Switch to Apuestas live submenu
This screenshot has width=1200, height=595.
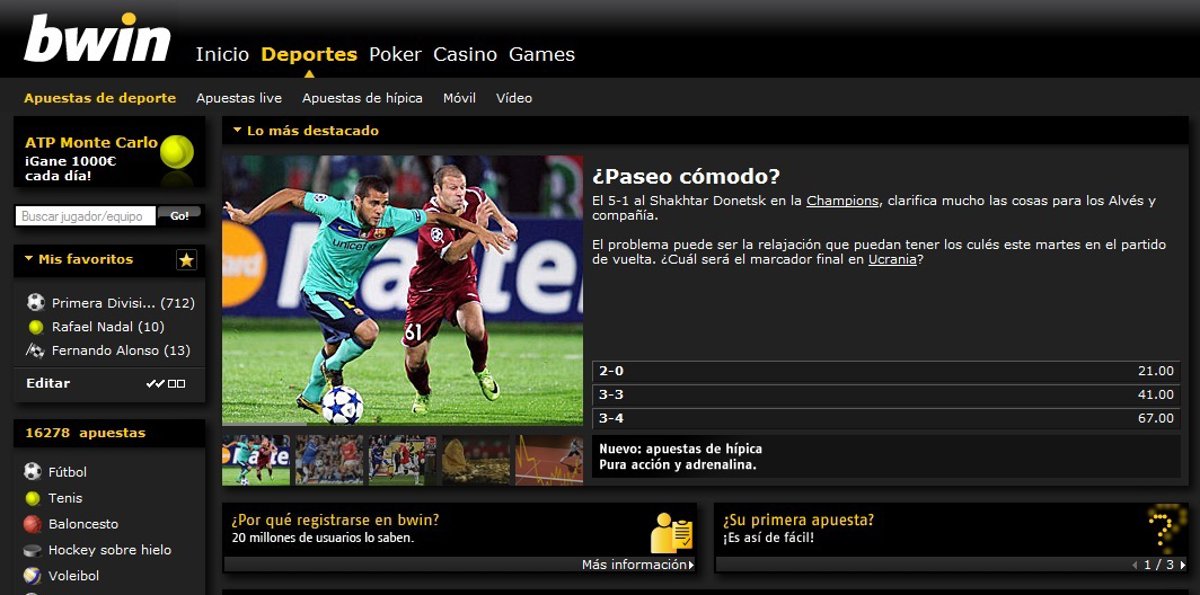pos(239,98)
